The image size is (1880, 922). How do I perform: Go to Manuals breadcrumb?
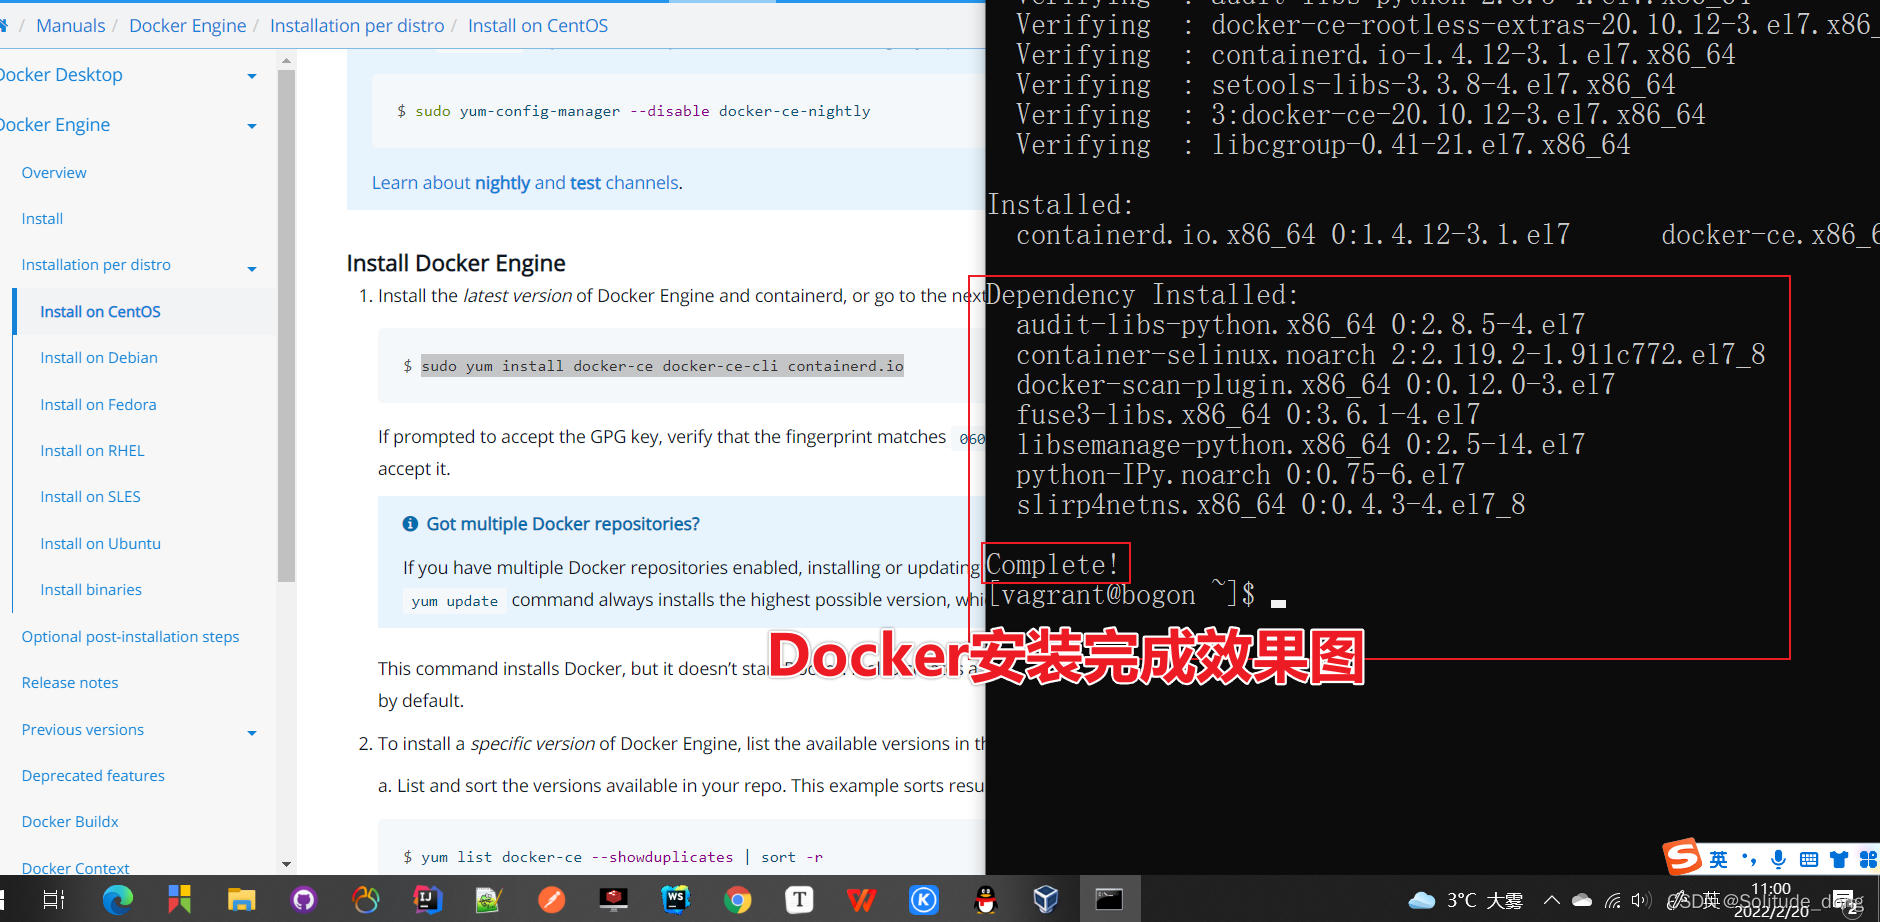[70, 25]
